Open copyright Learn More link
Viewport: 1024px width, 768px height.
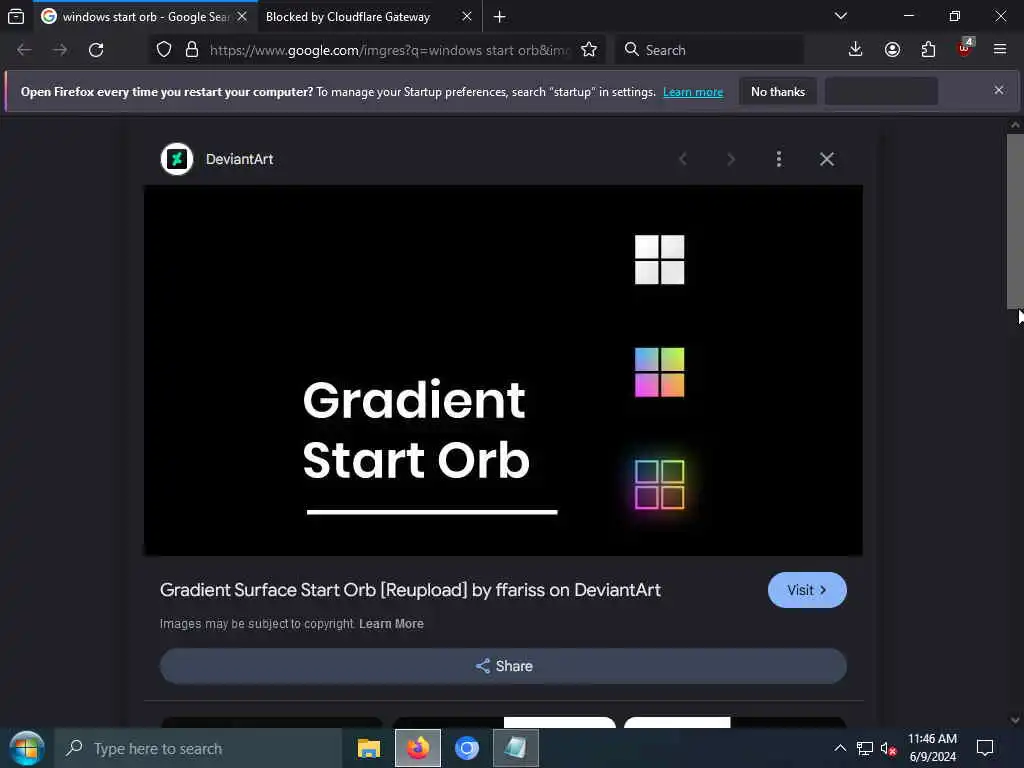coord(391,624)
